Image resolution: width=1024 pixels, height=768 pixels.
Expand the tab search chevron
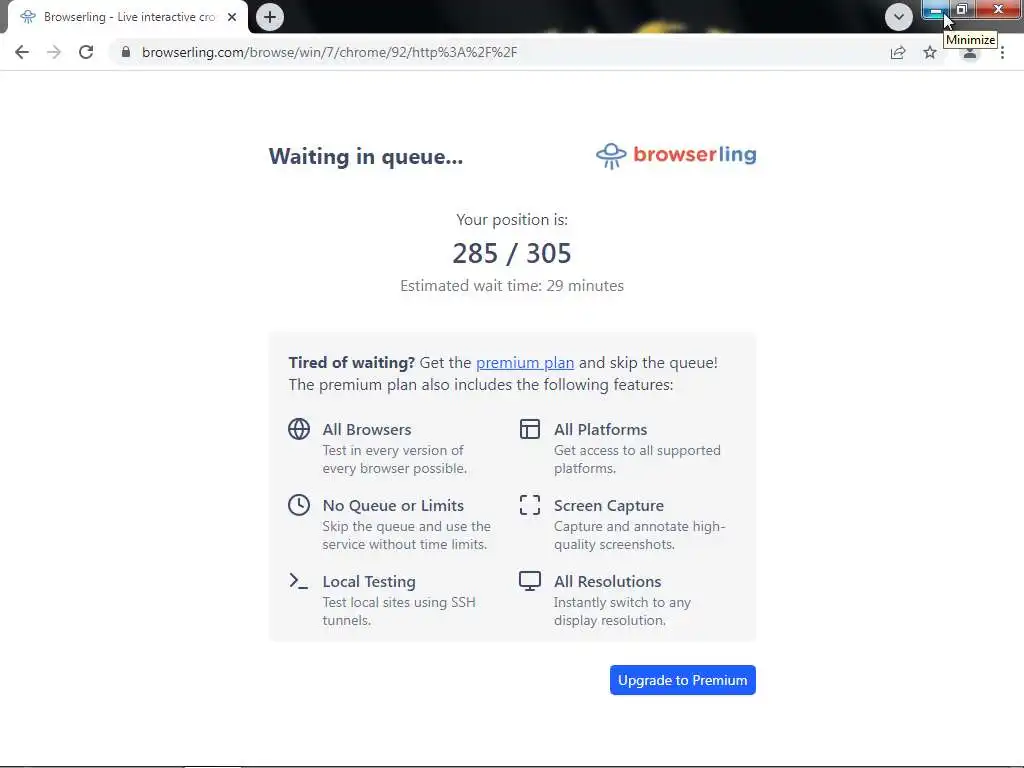[x=899, y=17]
